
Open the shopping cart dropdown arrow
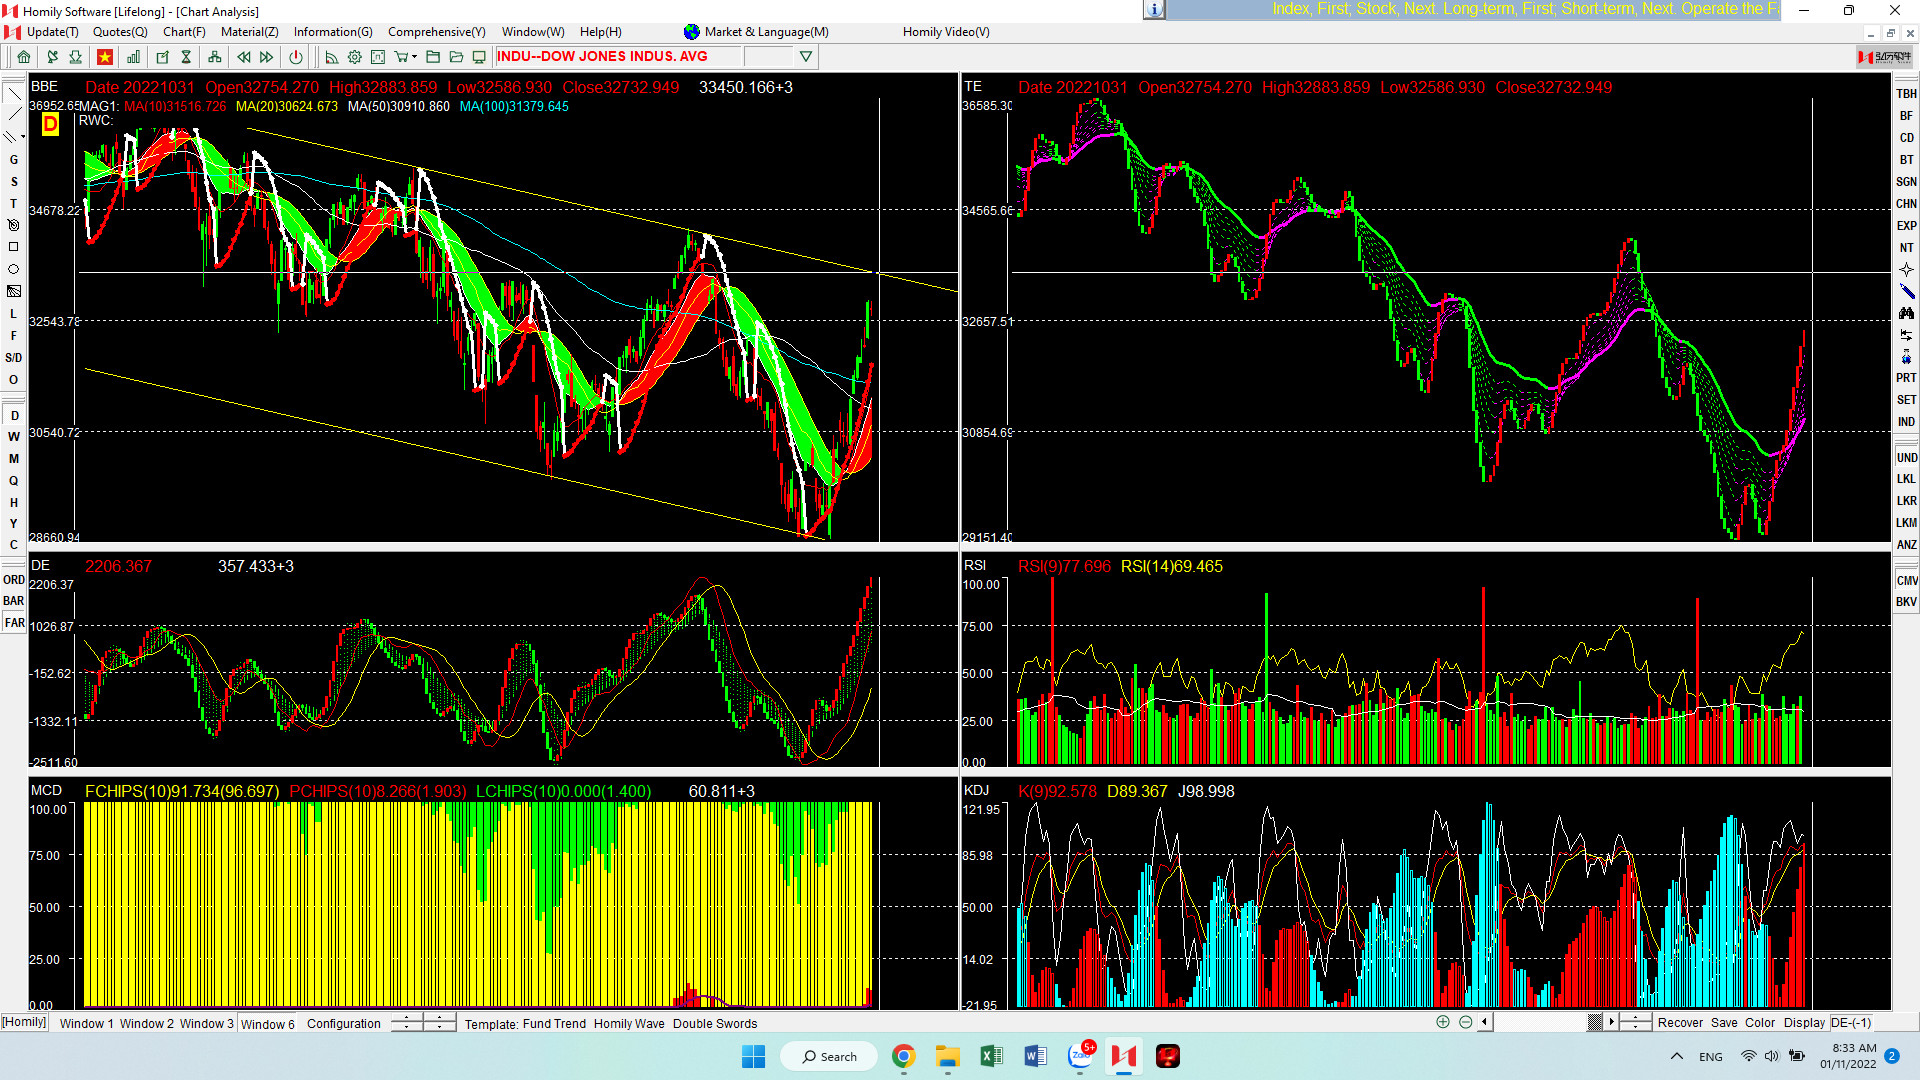(x=414, y=57)
